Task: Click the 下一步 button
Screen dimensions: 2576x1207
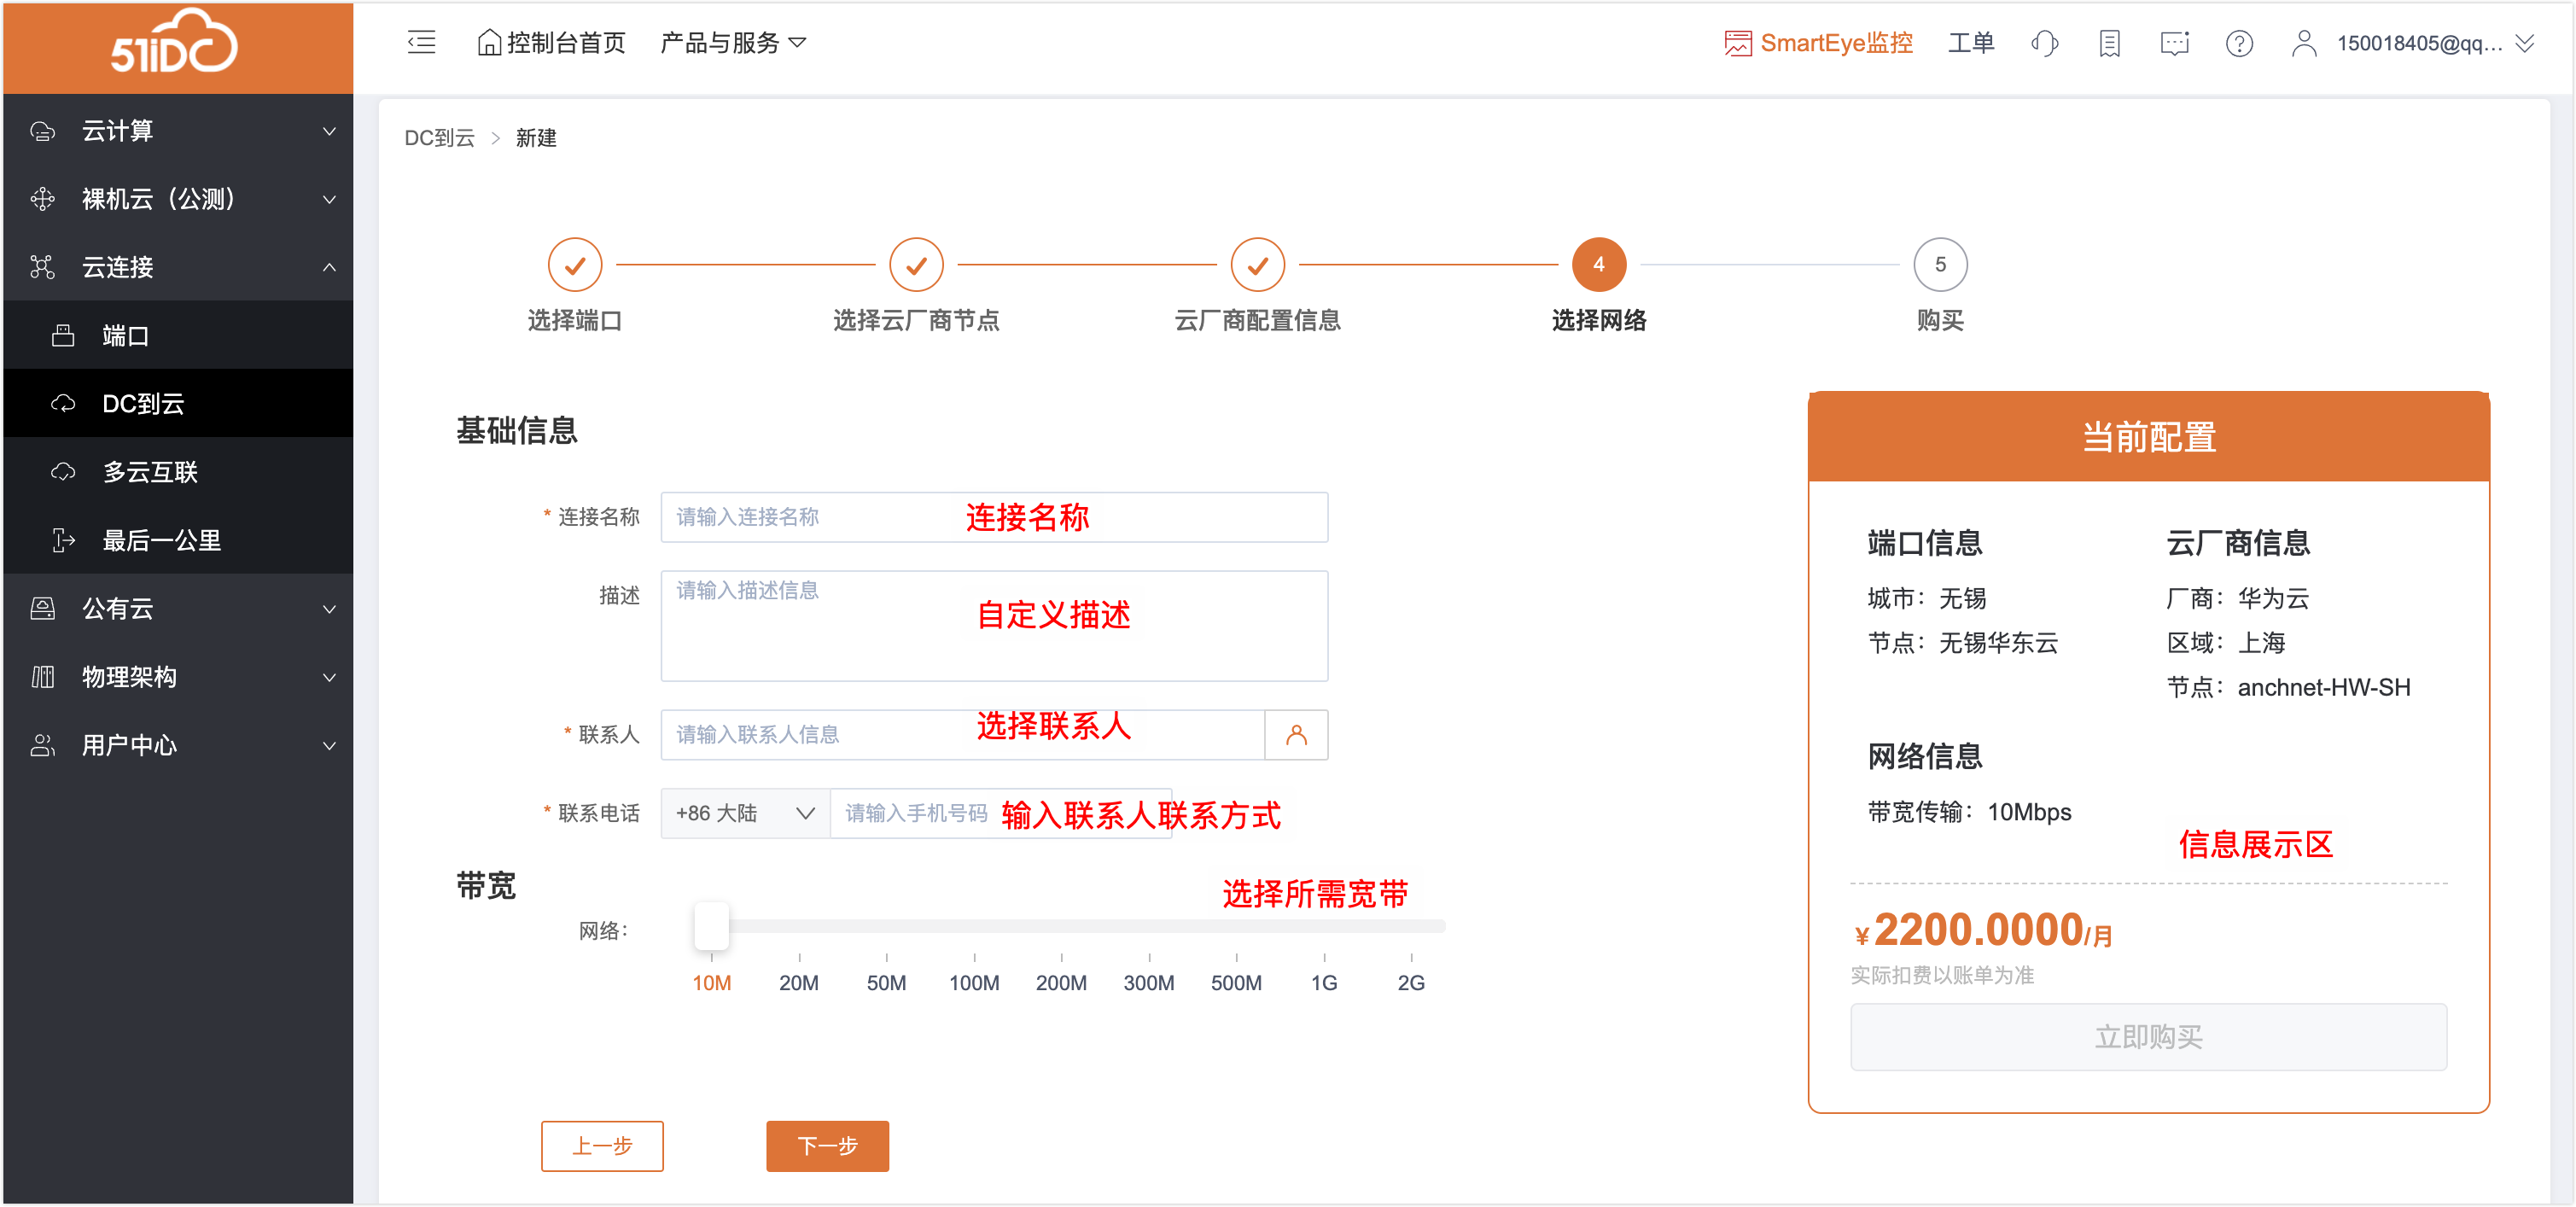Action: click(827, 1145)
